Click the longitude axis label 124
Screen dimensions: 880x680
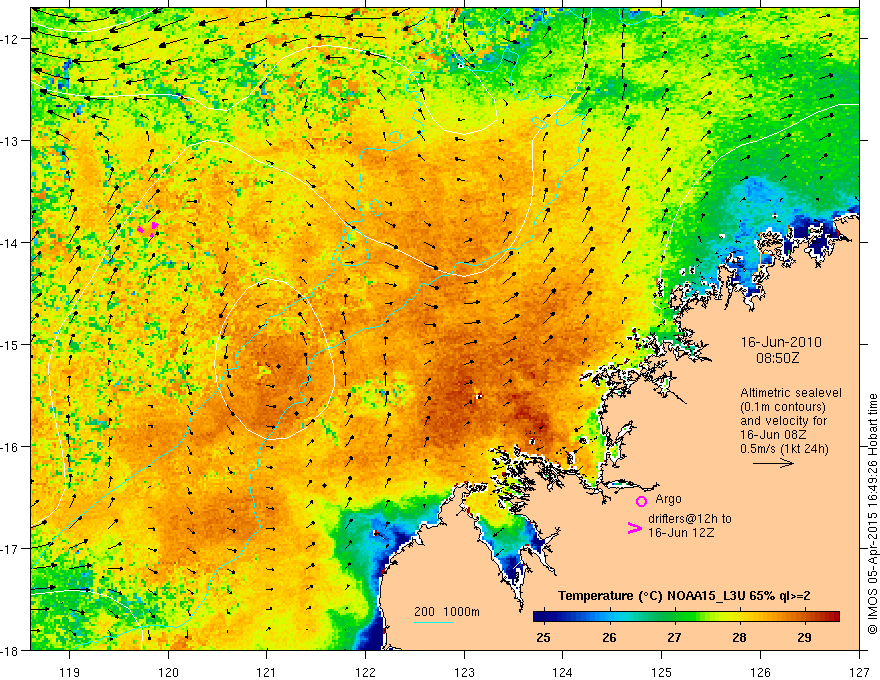[563, 672]
